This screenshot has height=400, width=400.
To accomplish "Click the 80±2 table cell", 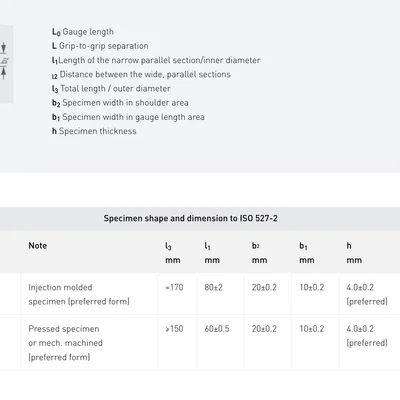I will click(213, 287).
